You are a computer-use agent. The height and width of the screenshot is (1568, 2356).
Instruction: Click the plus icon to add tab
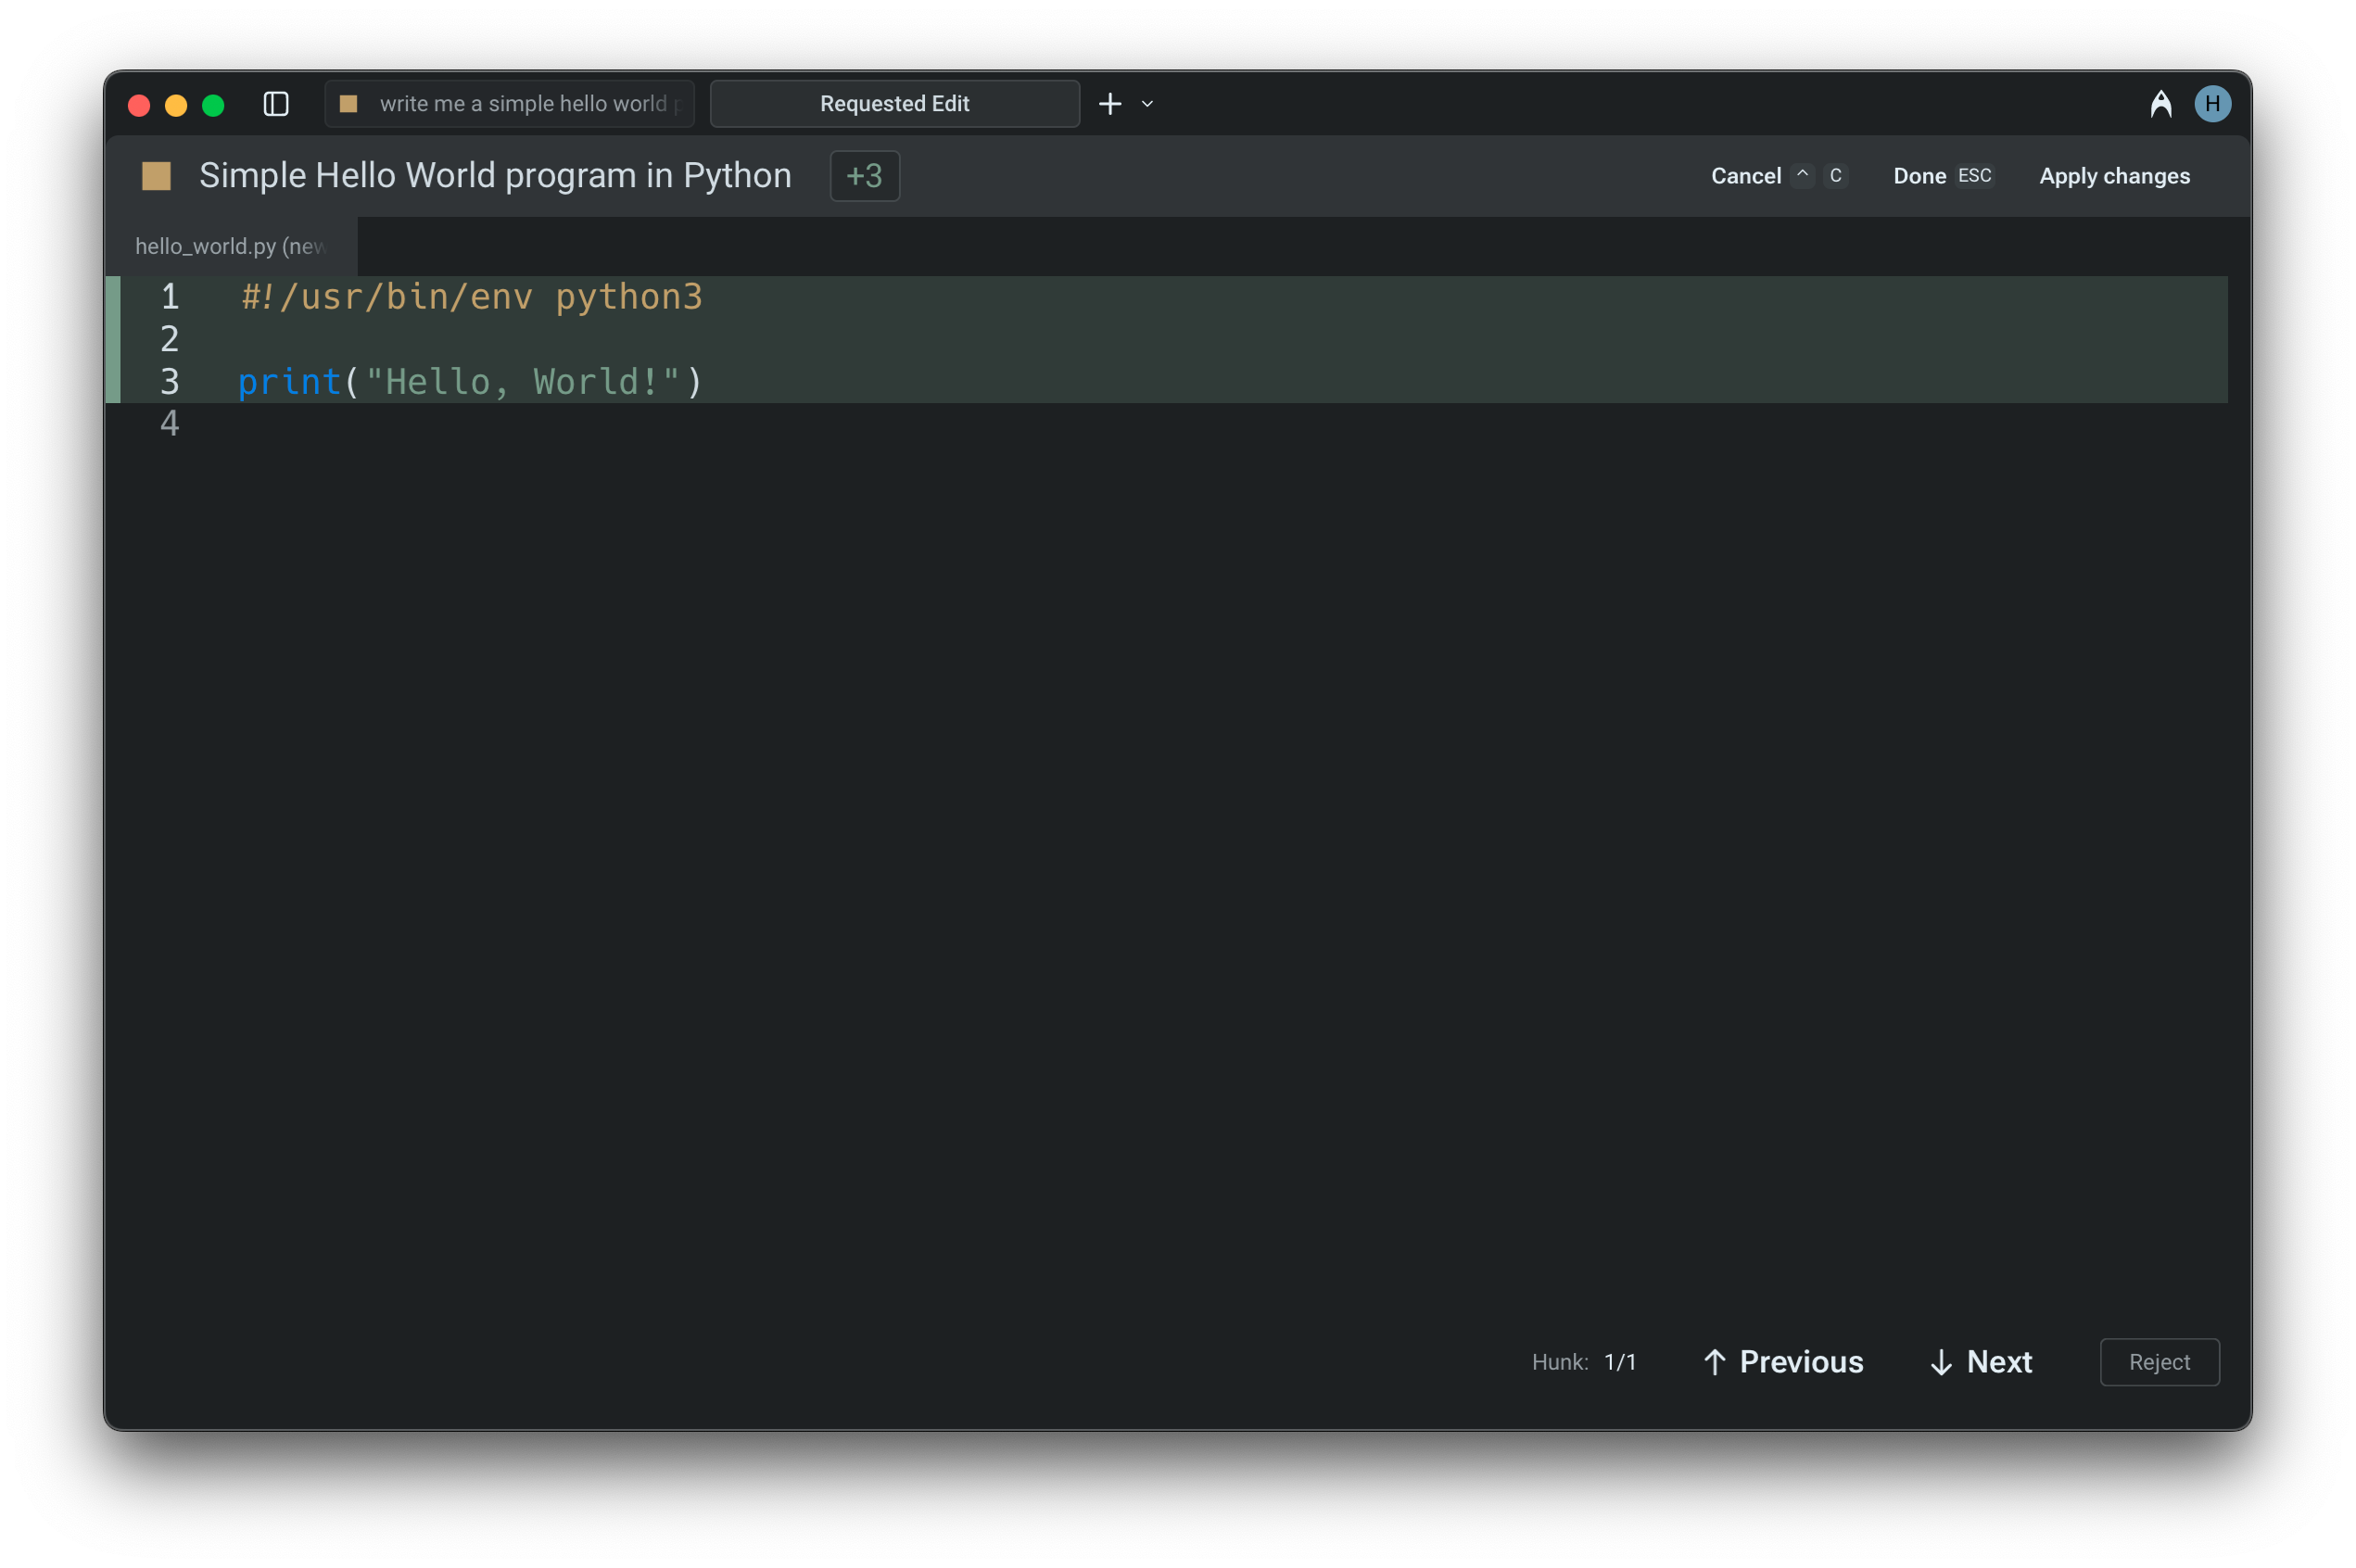1110,104
